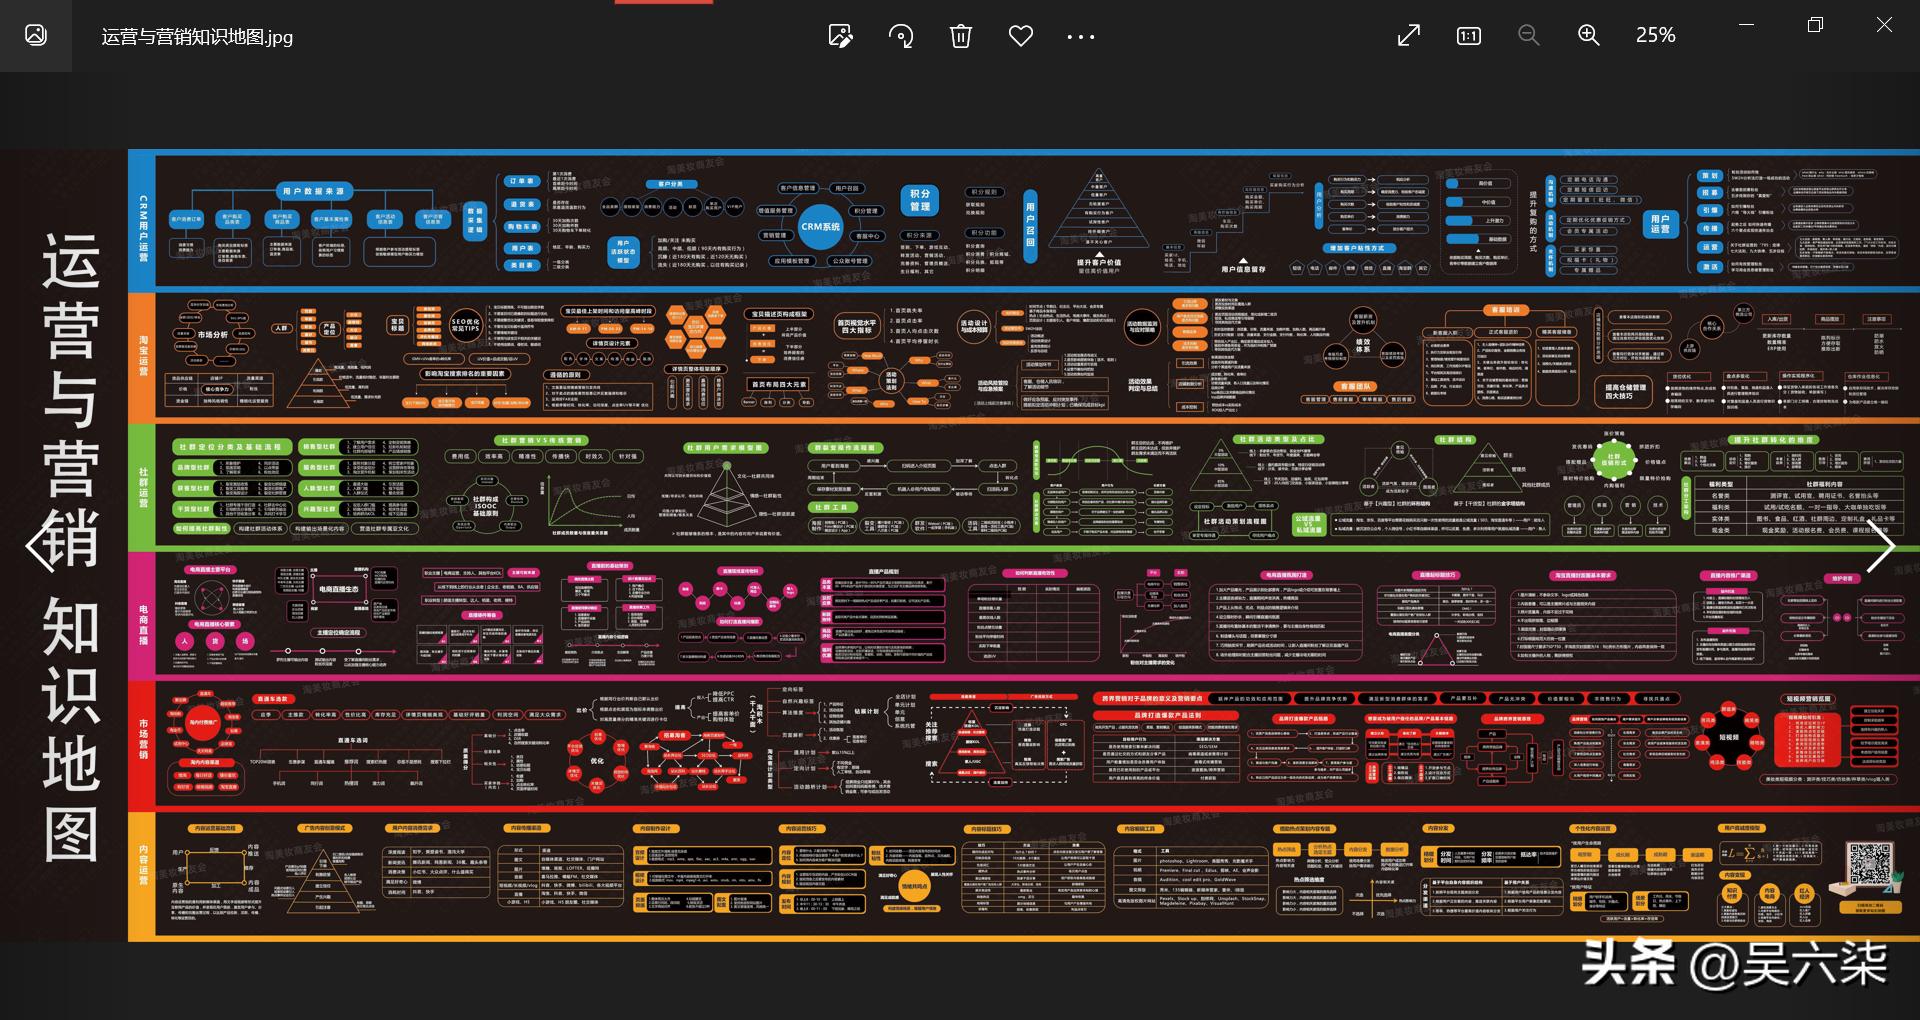1920x1020 pixels.
Task: Rotate the picture
Action: pyautogui.click(x=900, y=36)
